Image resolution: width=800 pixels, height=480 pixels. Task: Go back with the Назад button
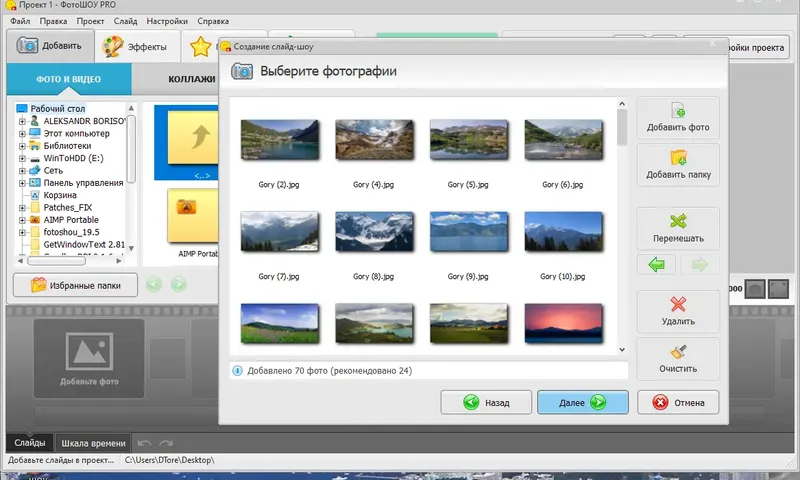coord(486,402)
